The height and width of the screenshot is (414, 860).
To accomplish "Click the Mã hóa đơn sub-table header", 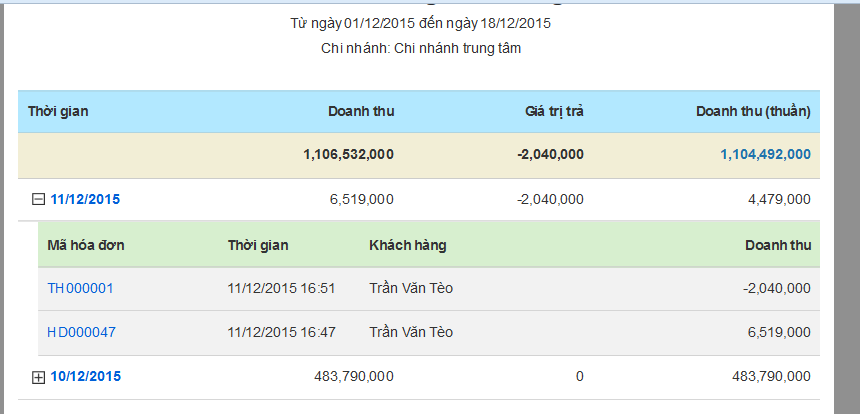I will coord(86,245).
